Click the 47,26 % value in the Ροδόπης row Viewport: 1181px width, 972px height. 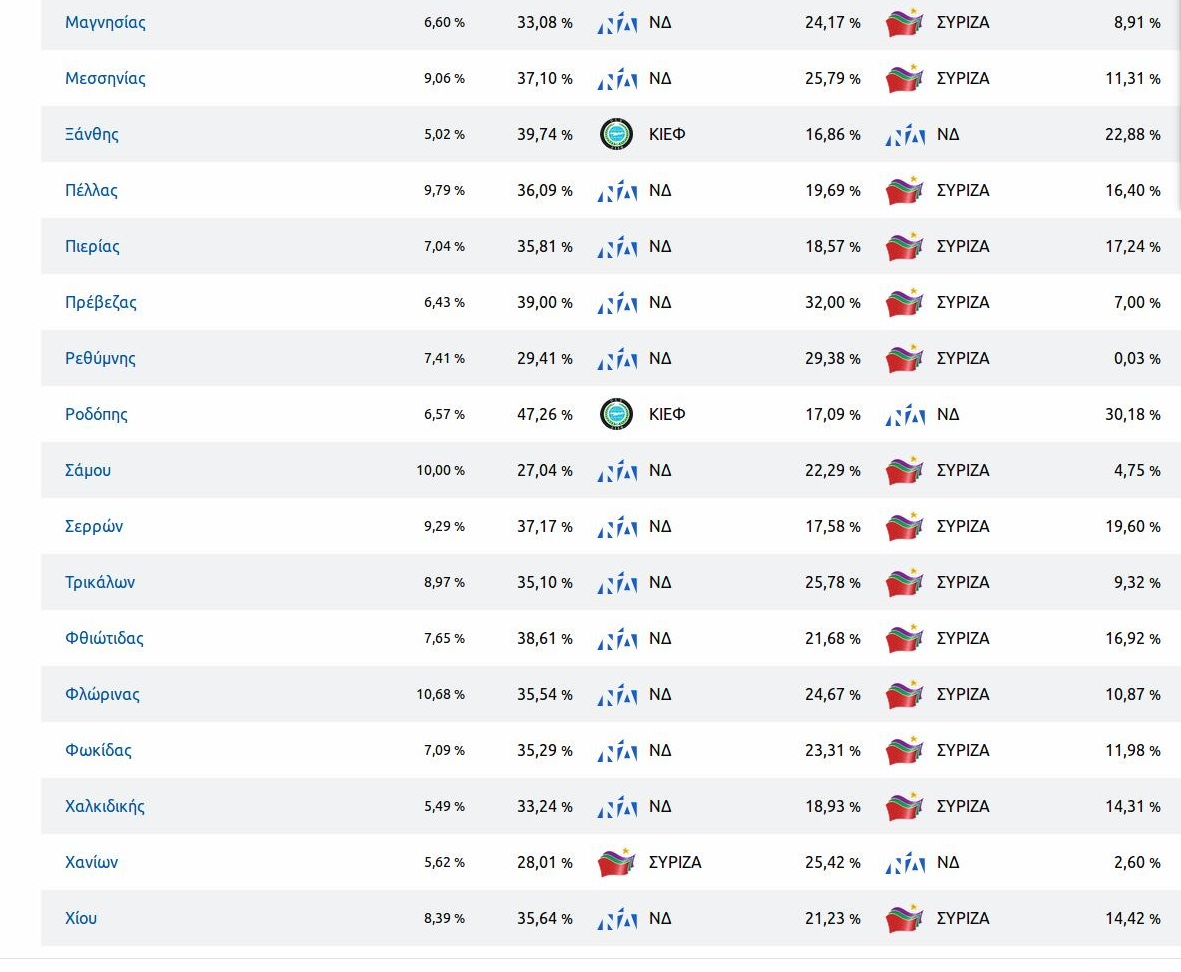pos(544,414)
